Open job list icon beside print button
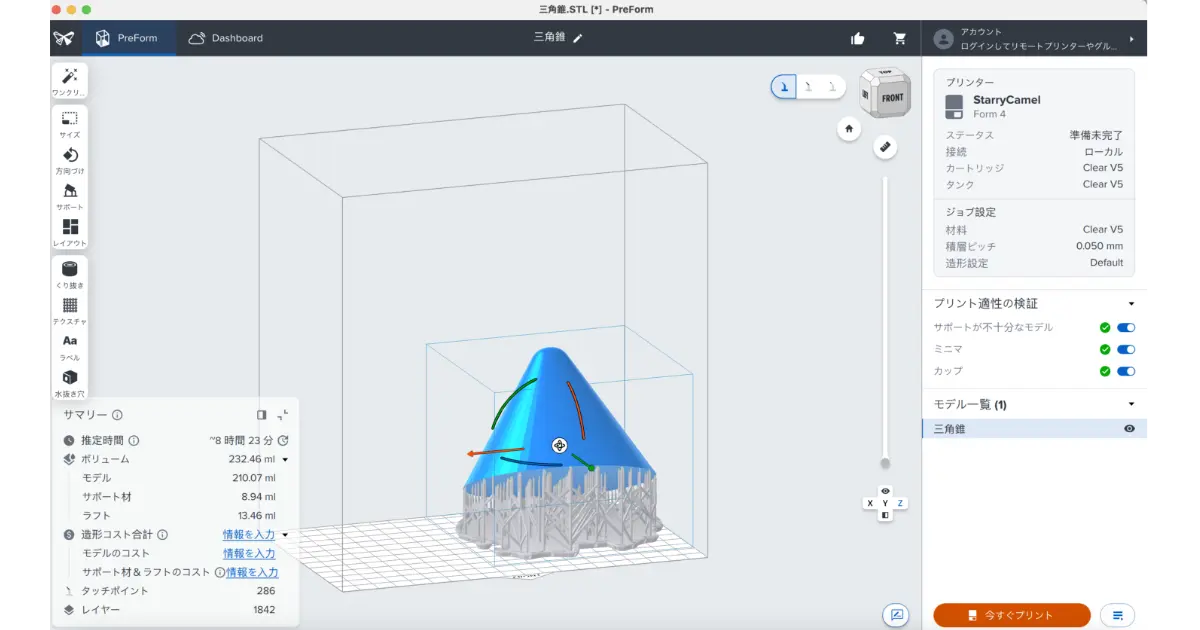Image resolution: width=1200 pixels, height=630 pixels. [x=1117, y=614]
